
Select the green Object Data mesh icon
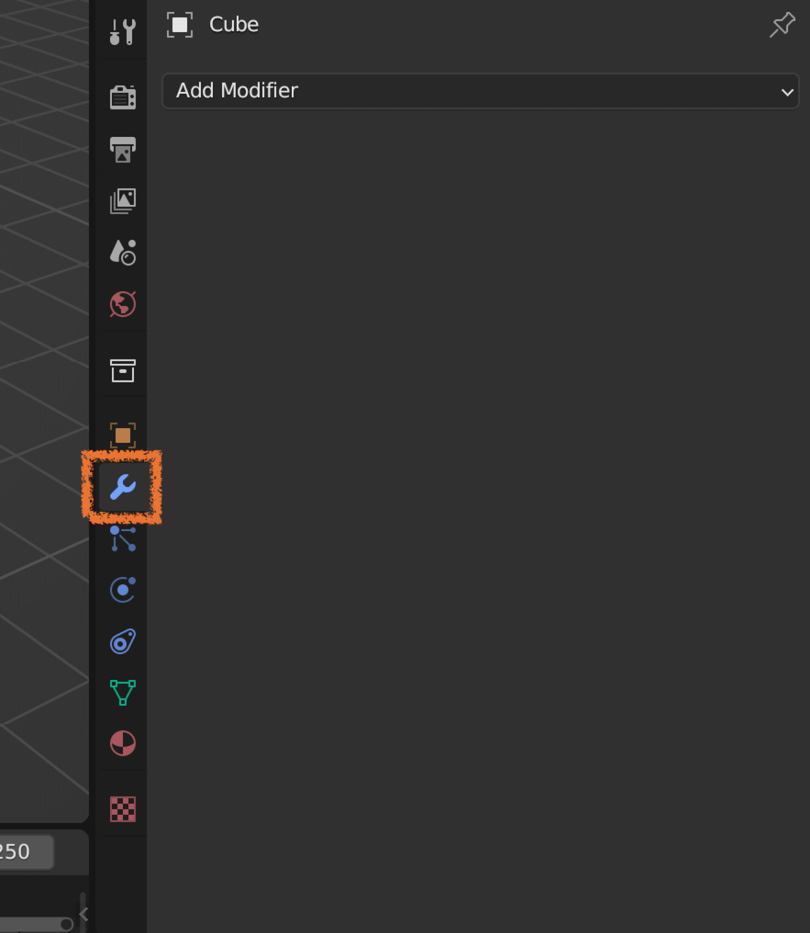point(123,693)
